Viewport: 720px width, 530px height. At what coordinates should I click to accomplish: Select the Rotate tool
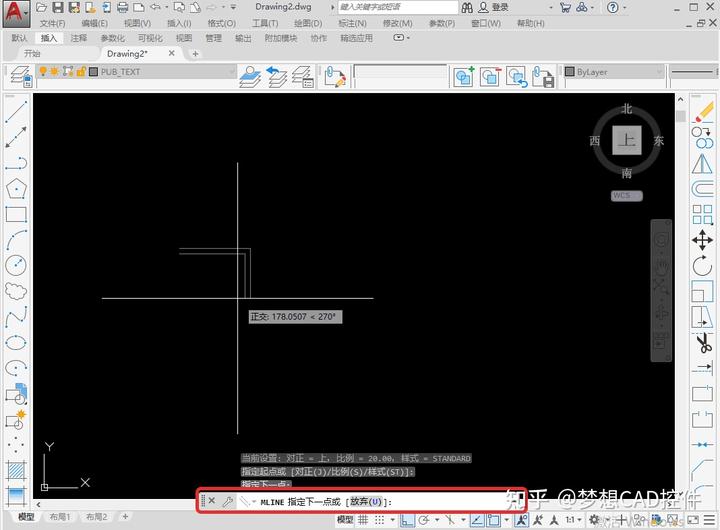[x=702, y=266]
